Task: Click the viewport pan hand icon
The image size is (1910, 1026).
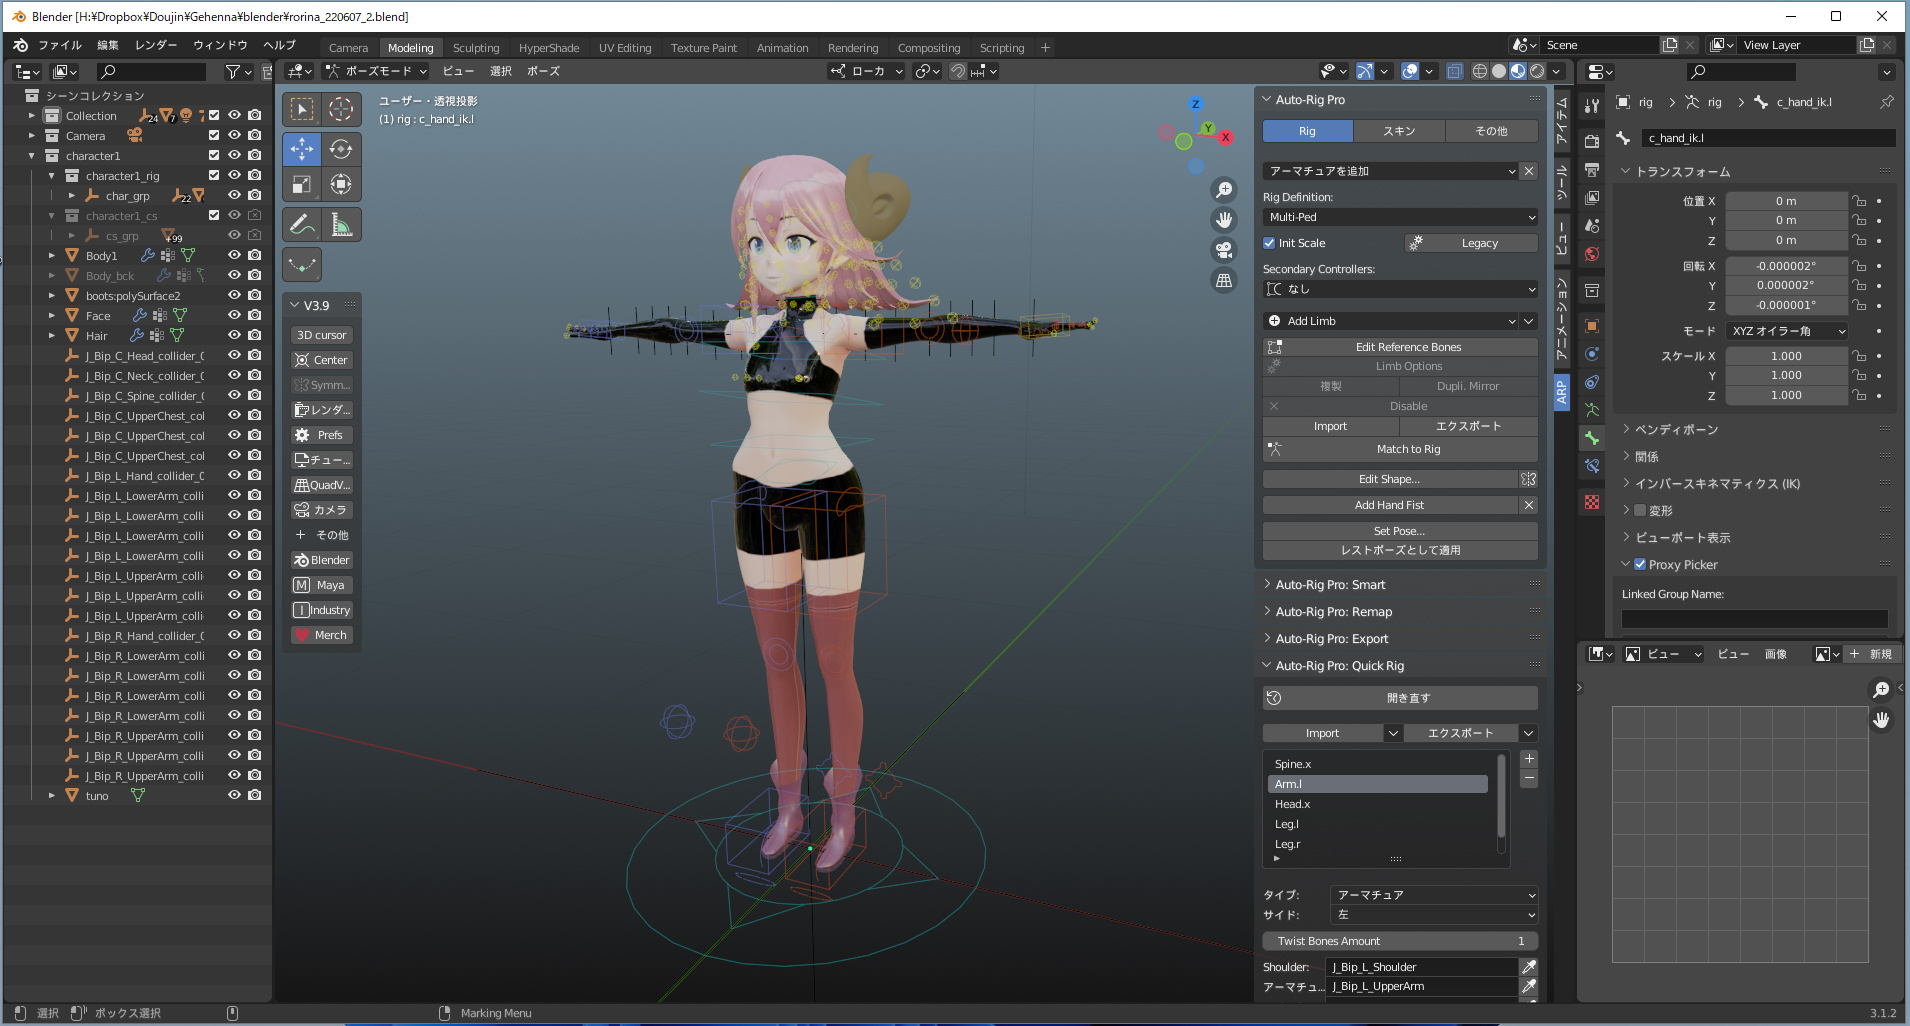Action: click(x=1224, y=220)
